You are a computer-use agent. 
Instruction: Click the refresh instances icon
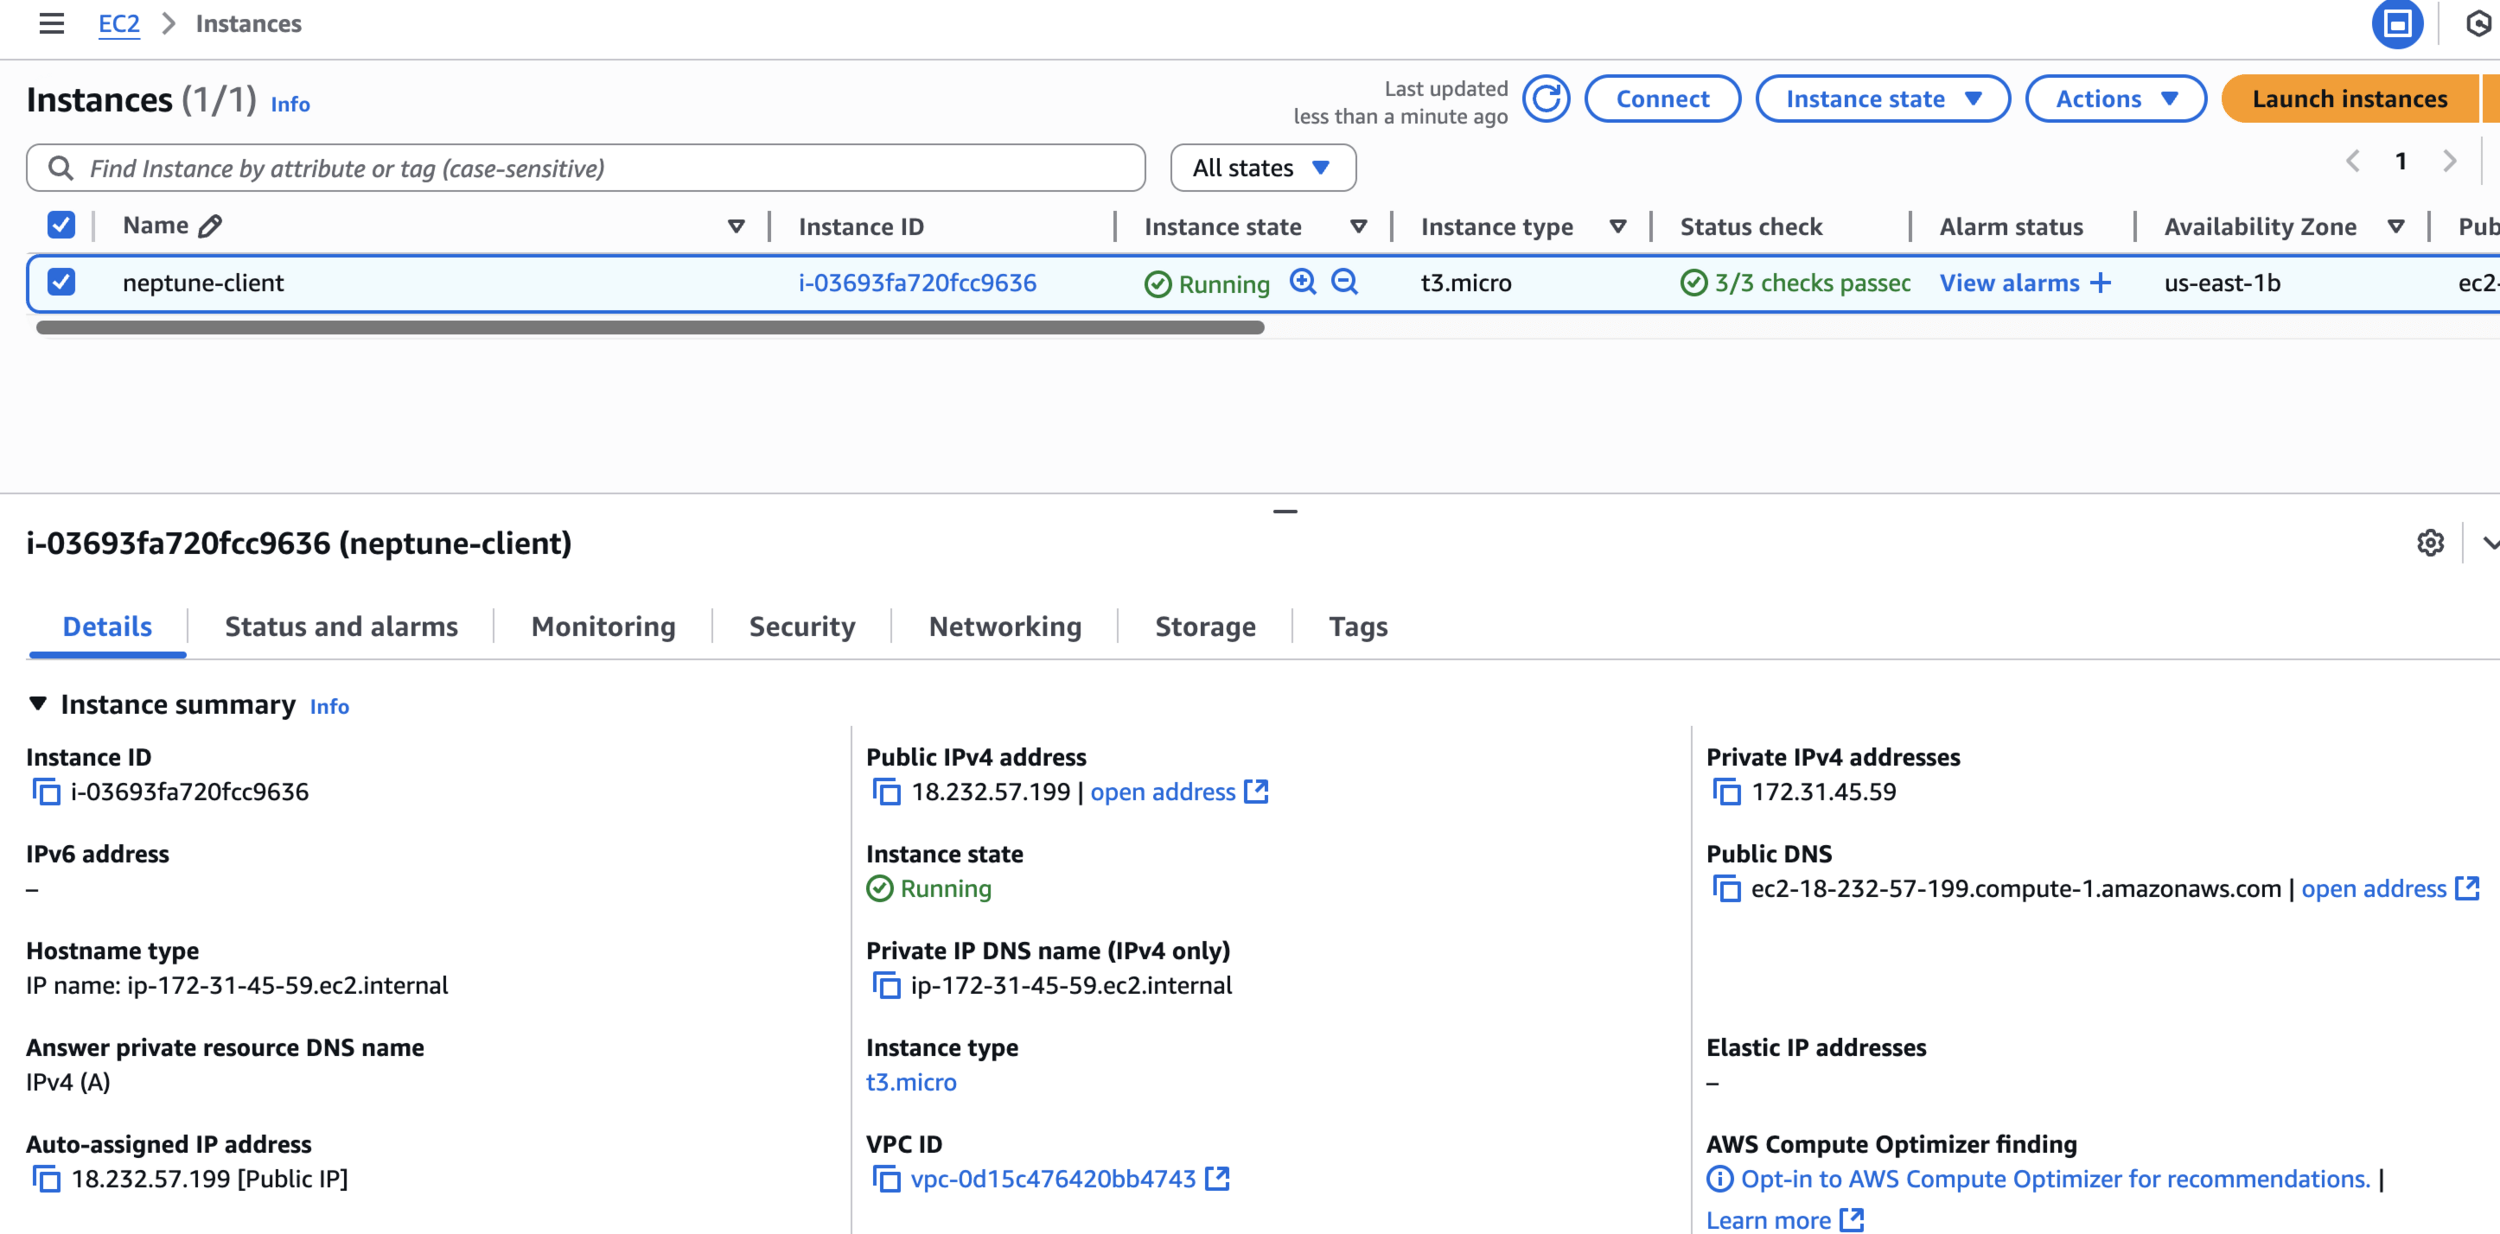[x=1546, y=99]
